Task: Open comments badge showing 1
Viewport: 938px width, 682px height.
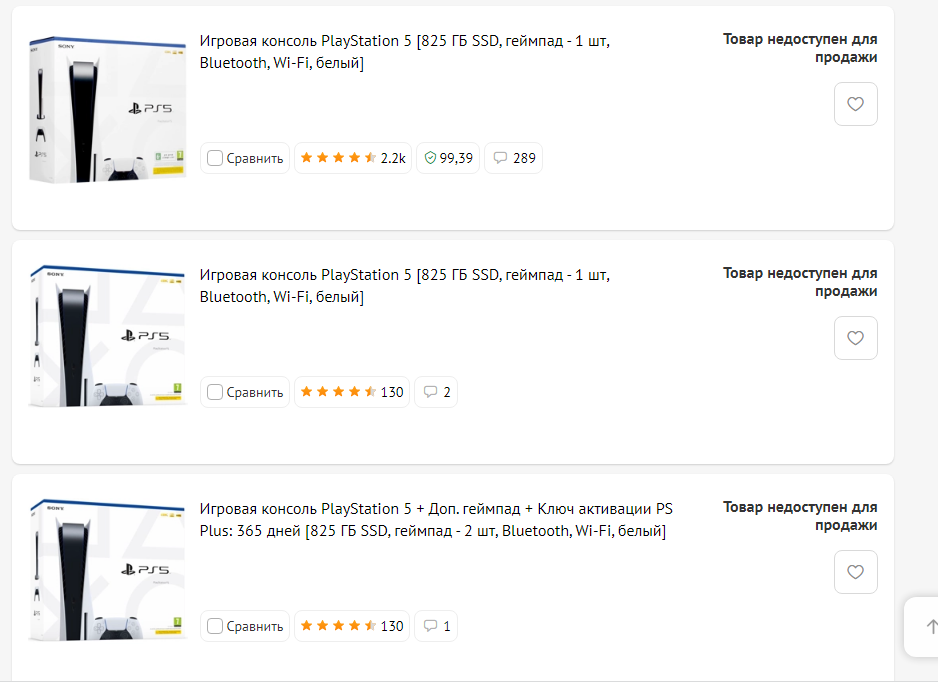Action: (437, 626)
